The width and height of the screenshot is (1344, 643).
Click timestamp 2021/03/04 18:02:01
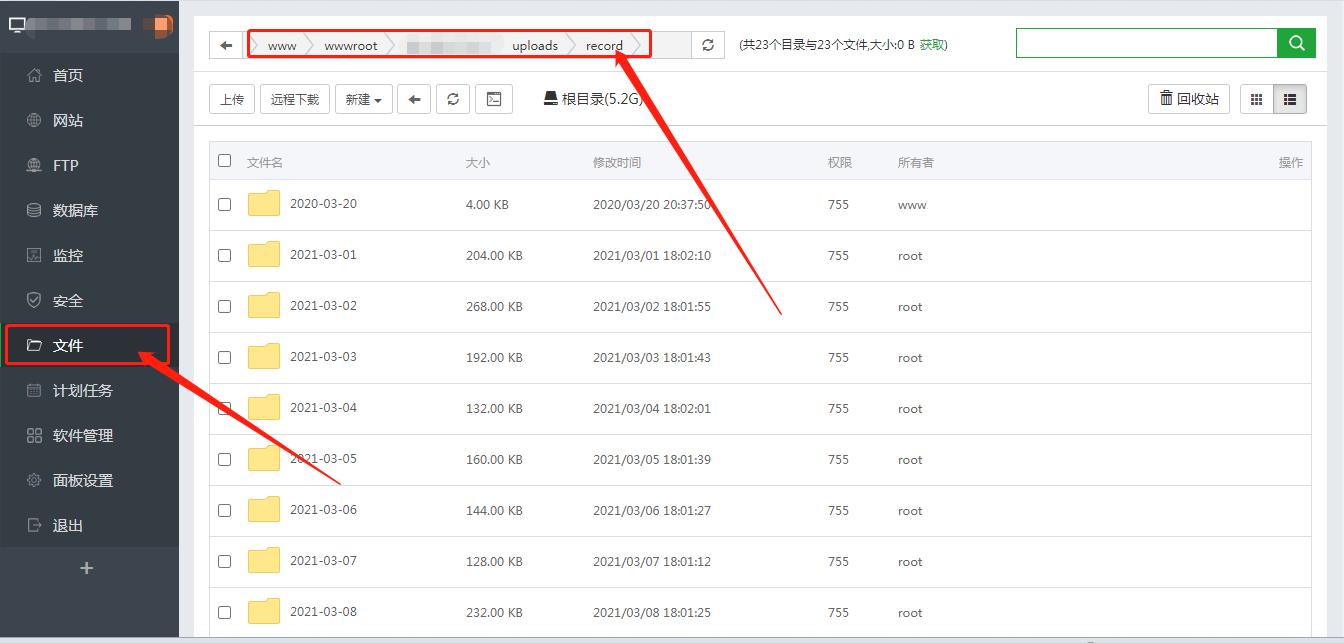click(652, 409)
